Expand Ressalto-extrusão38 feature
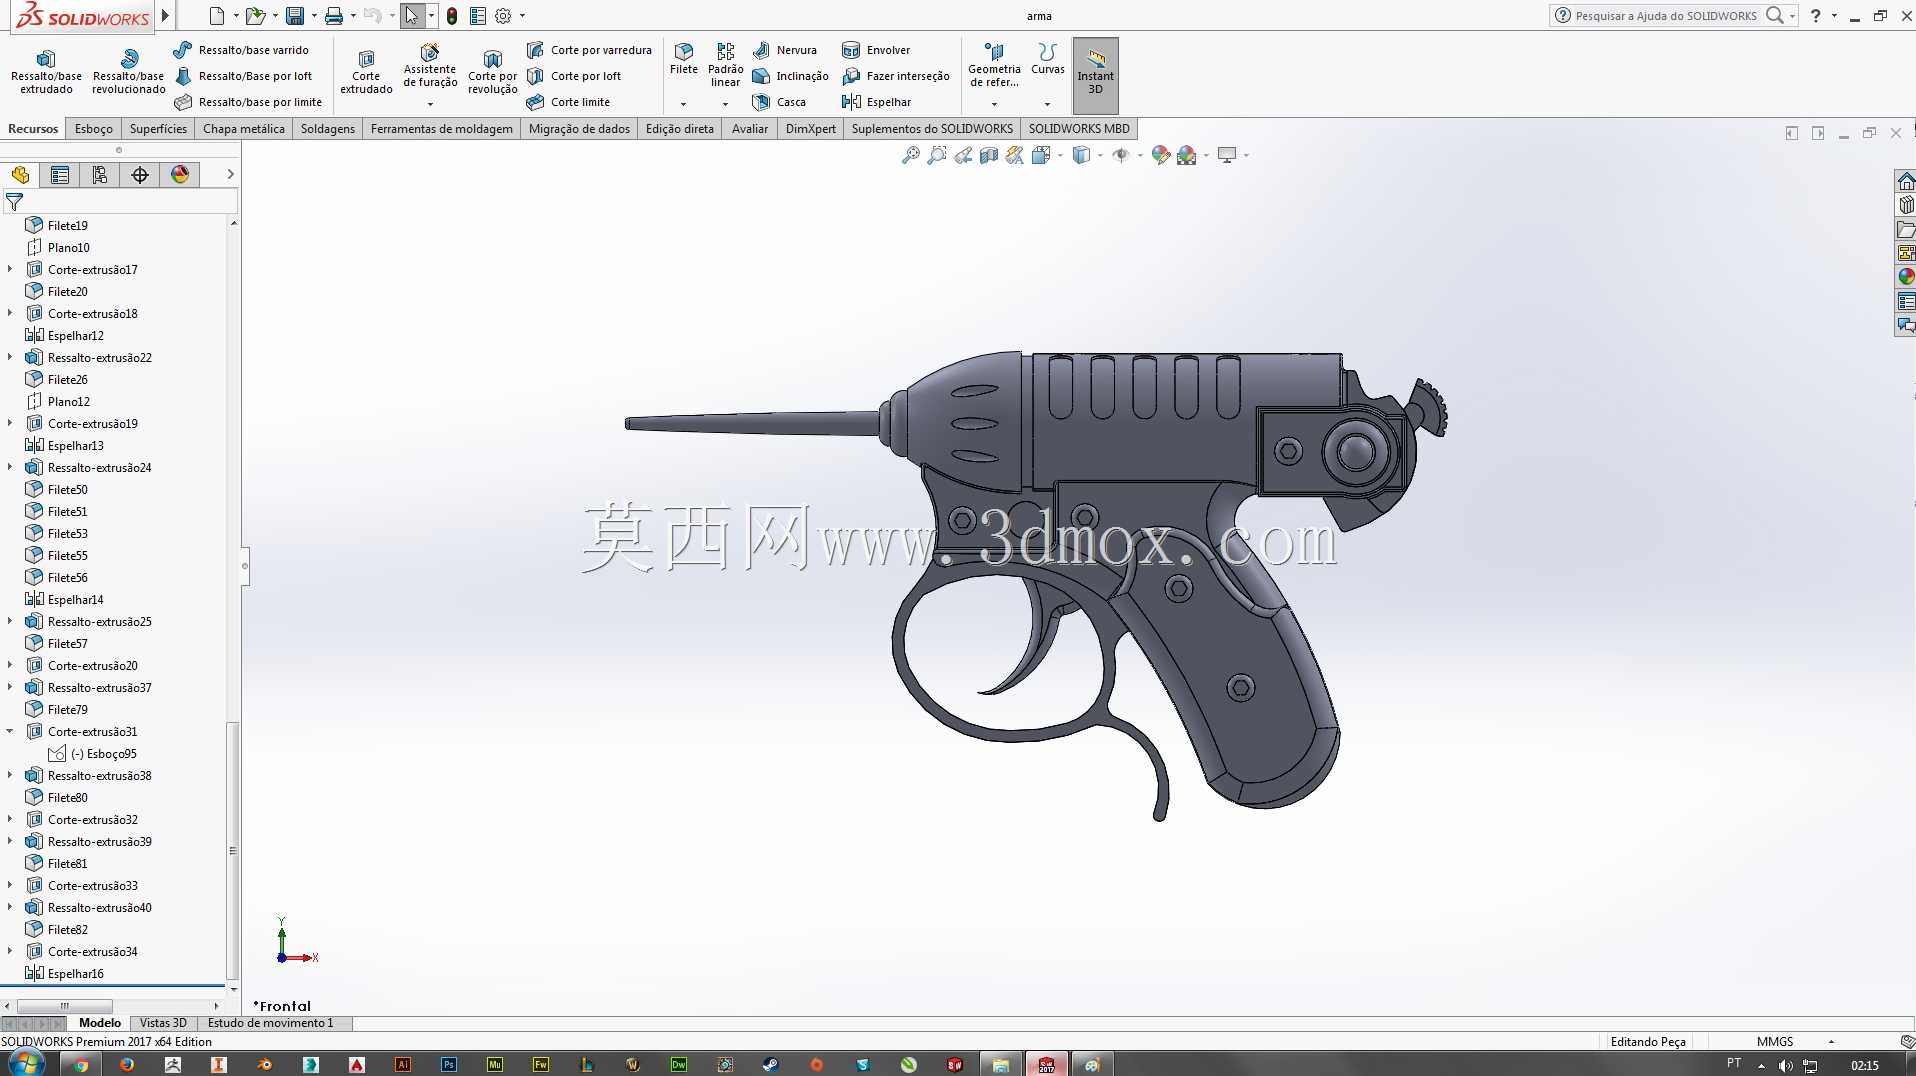The height and width of the screenshot is (1076, 1916). 10,775
